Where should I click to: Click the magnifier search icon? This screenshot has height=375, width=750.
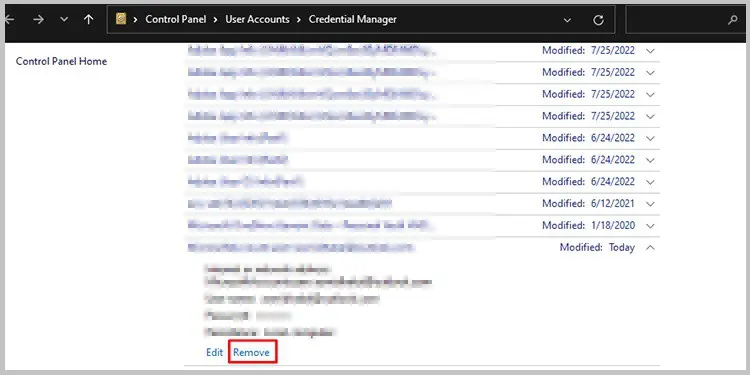coord(733,20)
